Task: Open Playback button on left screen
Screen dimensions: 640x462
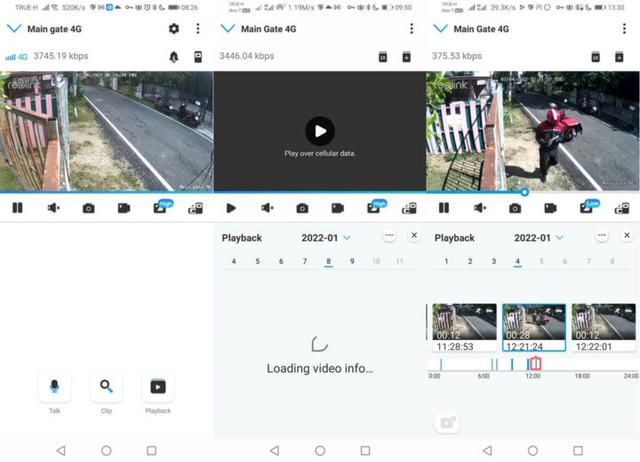Action: 158,386
